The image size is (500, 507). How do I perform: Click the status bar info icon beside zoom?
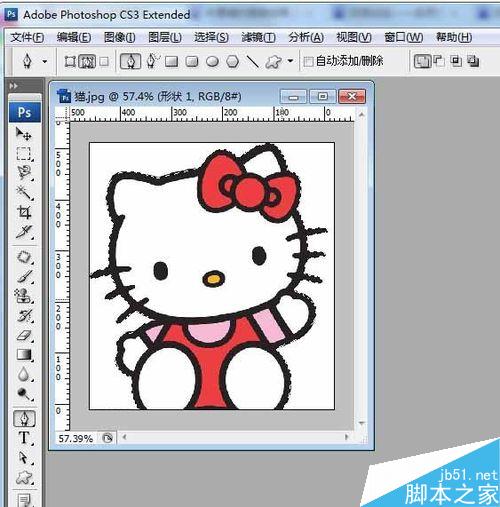108,438
